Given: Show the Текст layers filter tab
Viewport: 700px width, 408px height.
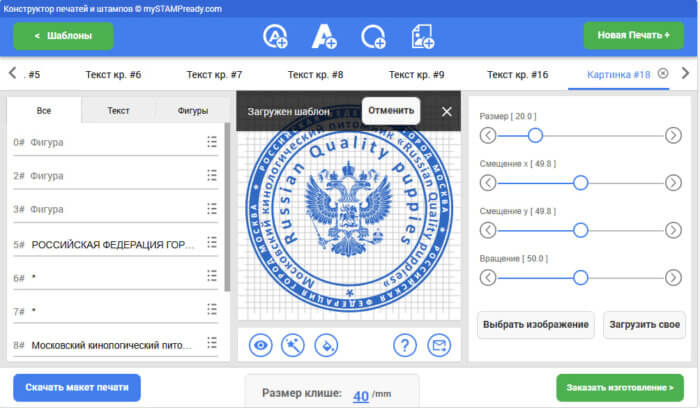Looking at the screenshot, I should point(118,110).
